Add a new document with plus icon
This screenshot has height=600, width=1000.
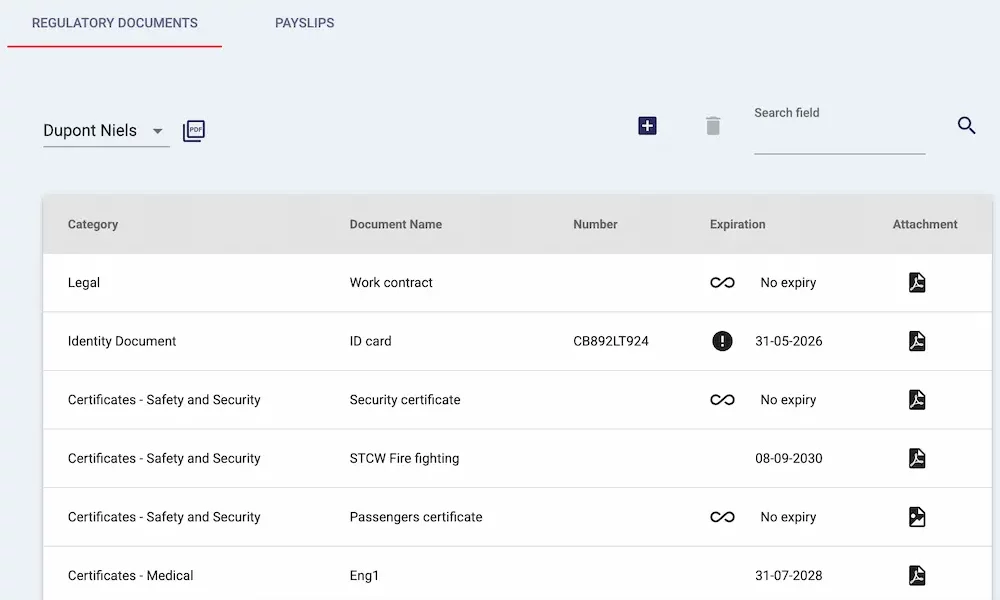647,126
